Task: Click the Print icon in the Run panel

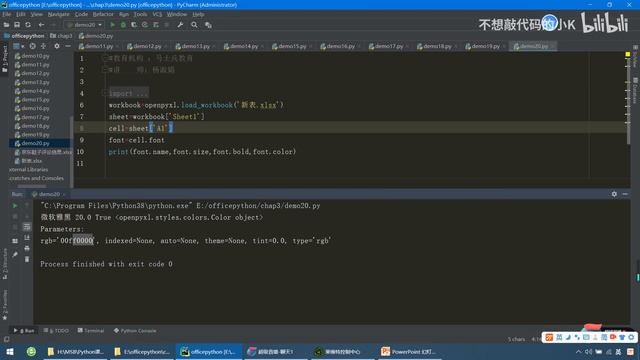Action: [27, 248]
